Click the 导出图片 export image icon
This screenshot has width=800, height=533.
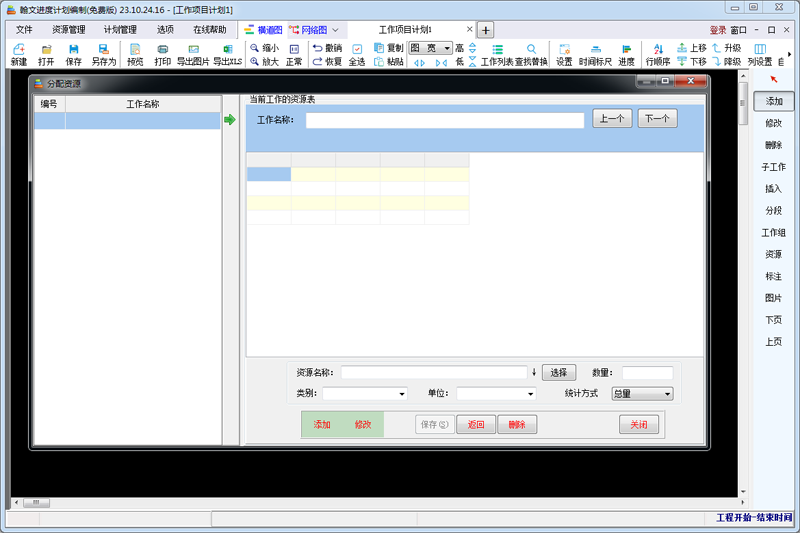(193, 49)
